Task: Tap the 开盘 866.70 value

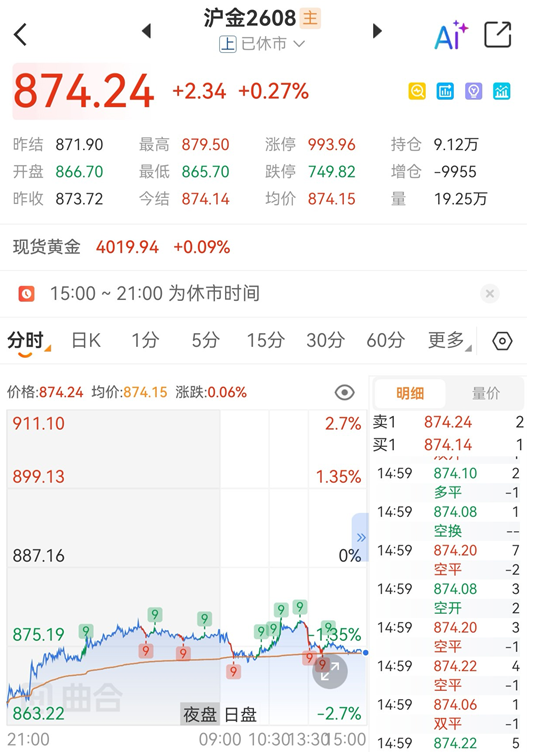Action: click(79, 172)
